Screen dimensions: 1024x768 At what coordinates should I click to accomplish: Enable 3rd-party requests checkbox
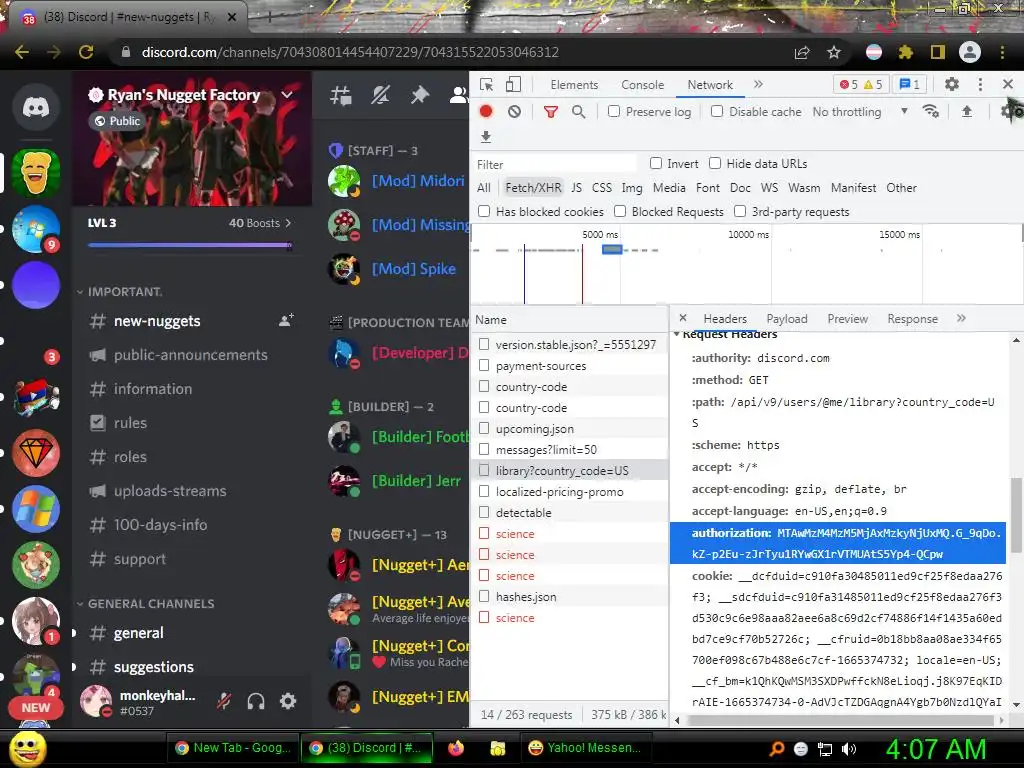(x=740, y=211)
